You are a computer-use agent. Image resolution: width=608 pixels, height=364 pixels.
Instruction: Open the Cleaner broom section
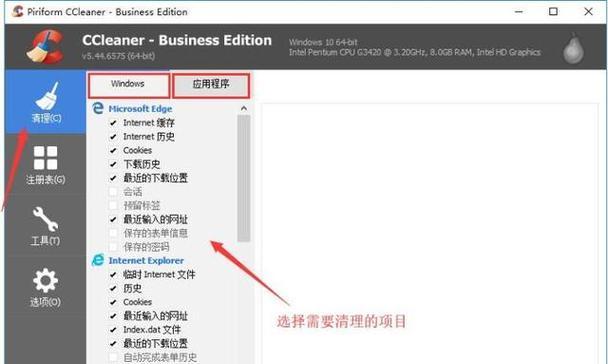point(46,102)
